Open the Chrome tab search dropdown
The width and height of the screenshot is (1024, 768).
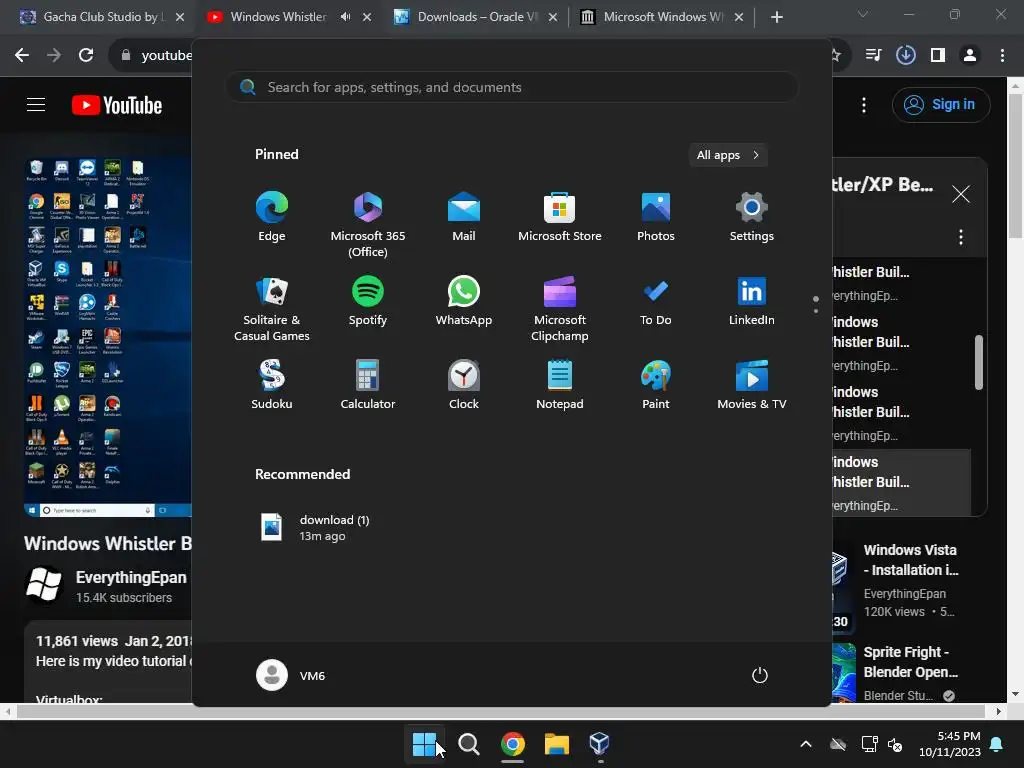(863, 15)
